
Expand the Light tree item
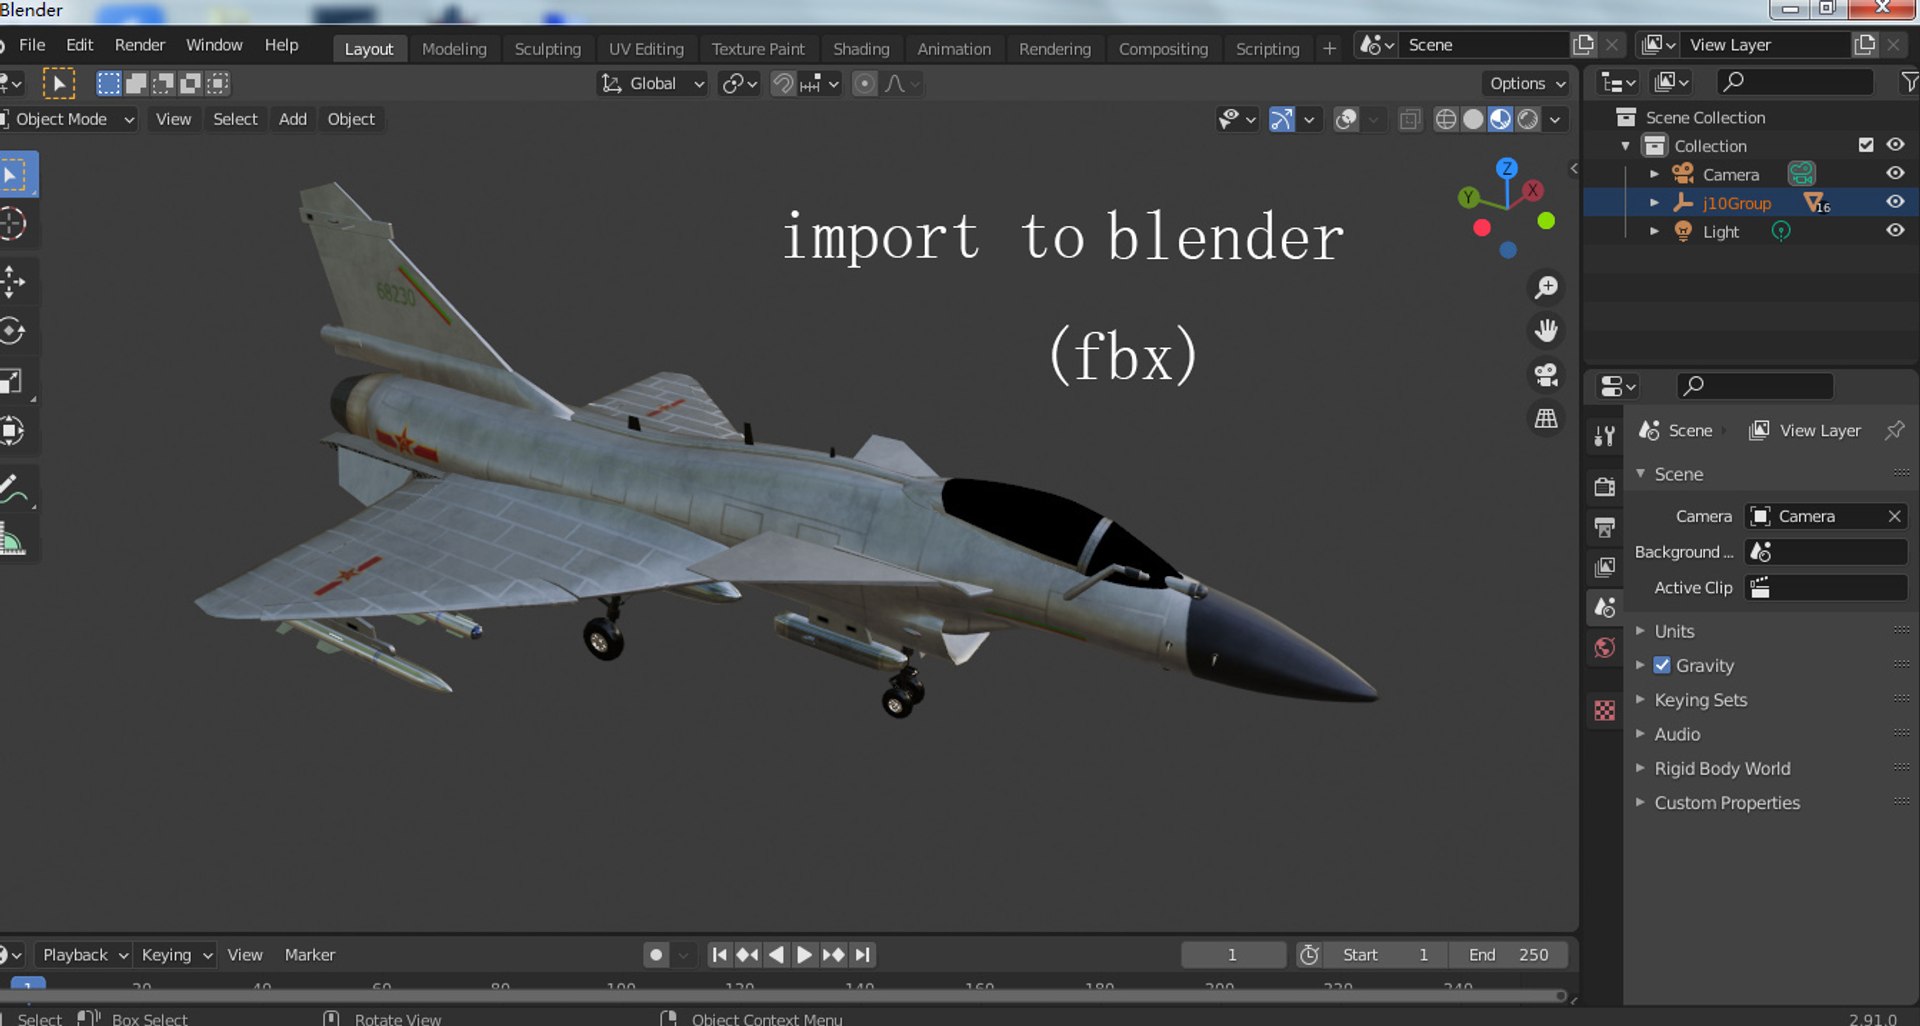pyautogui.click(x=1654, y=231)
